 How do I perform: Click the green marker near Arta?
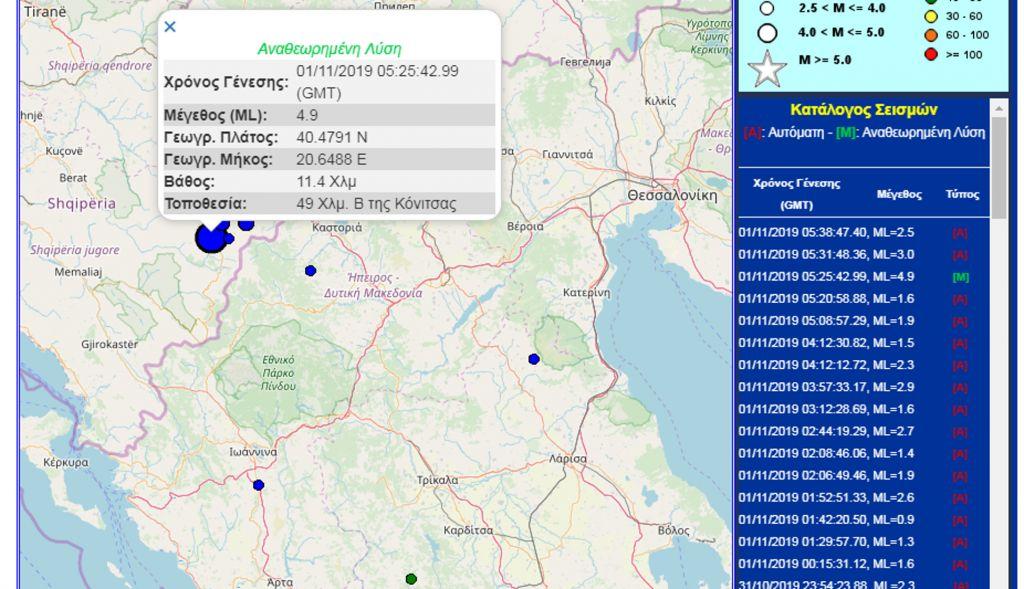411,579
